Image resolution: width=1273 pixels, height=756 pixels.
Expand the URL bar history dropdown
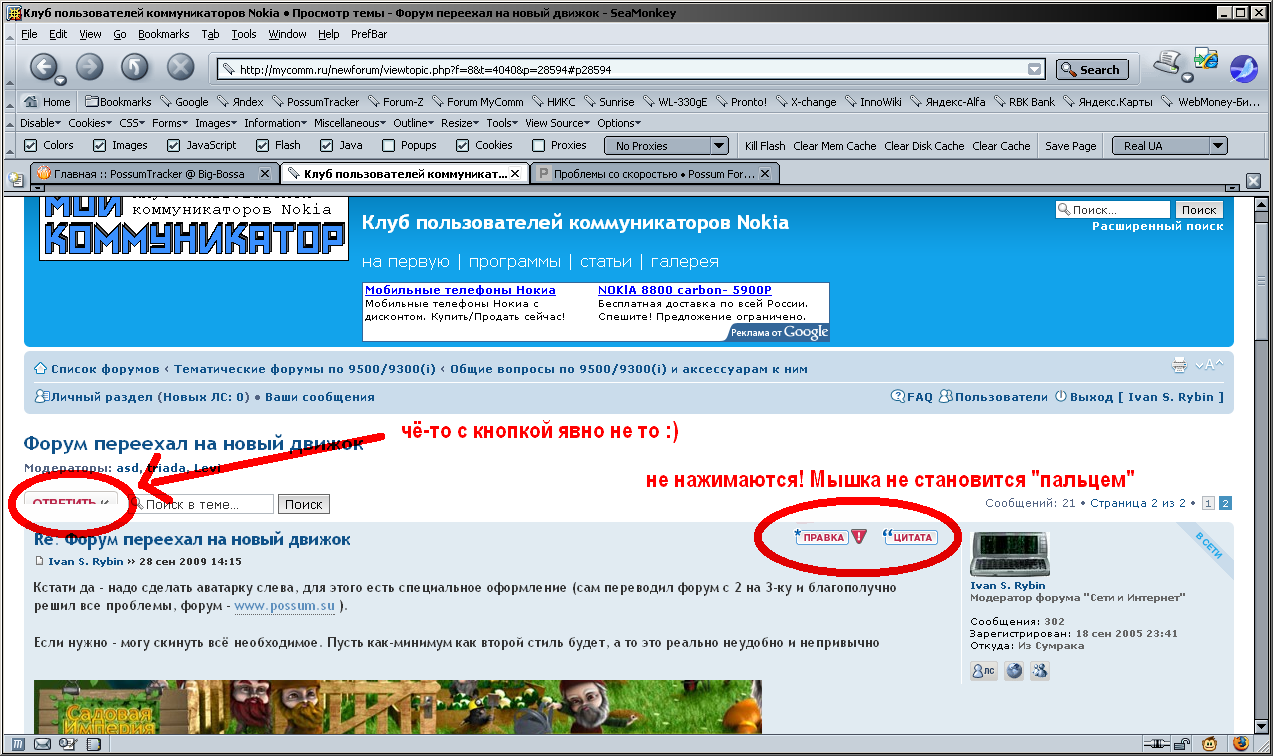(1035, 70)
